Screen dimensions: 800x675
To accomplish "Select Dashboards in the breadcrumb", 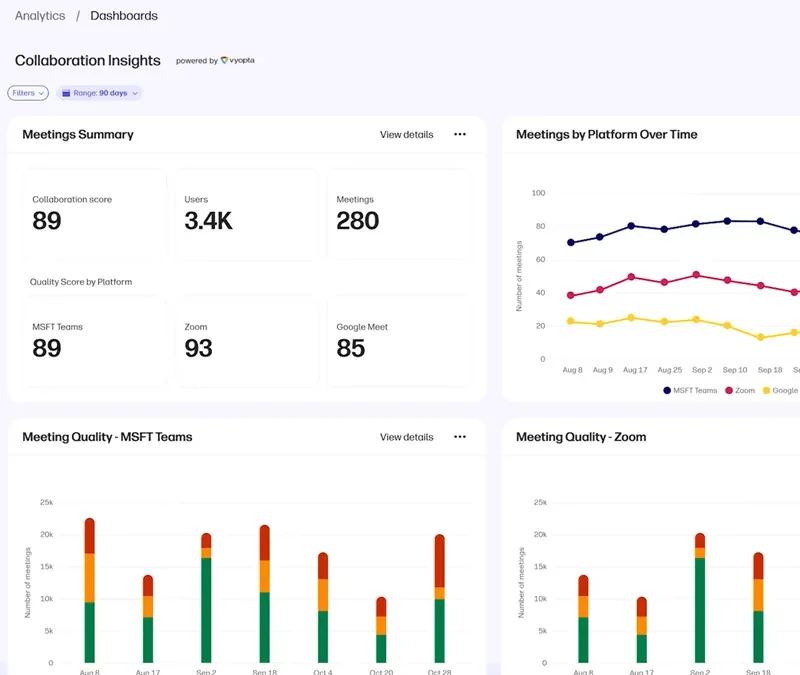I will [x=124, y=16].
